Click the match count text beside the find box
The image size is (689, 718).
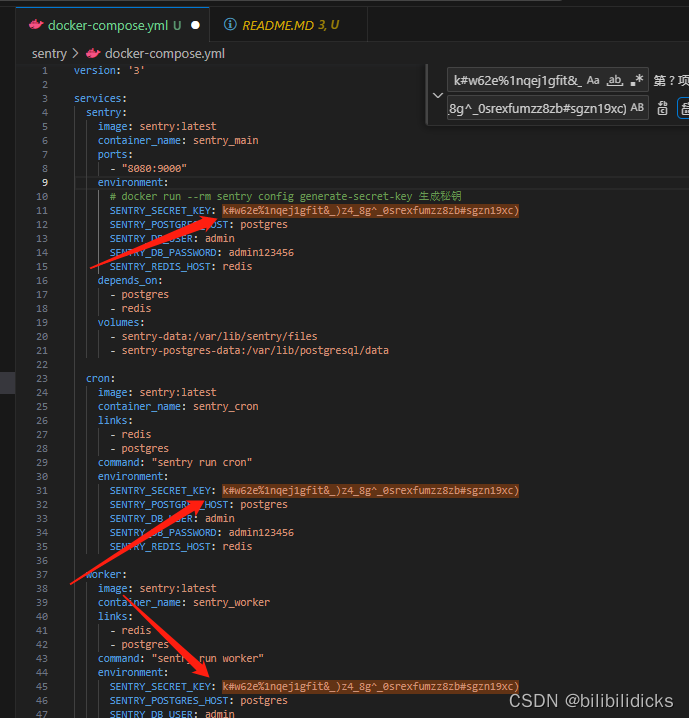pos(671,81)
